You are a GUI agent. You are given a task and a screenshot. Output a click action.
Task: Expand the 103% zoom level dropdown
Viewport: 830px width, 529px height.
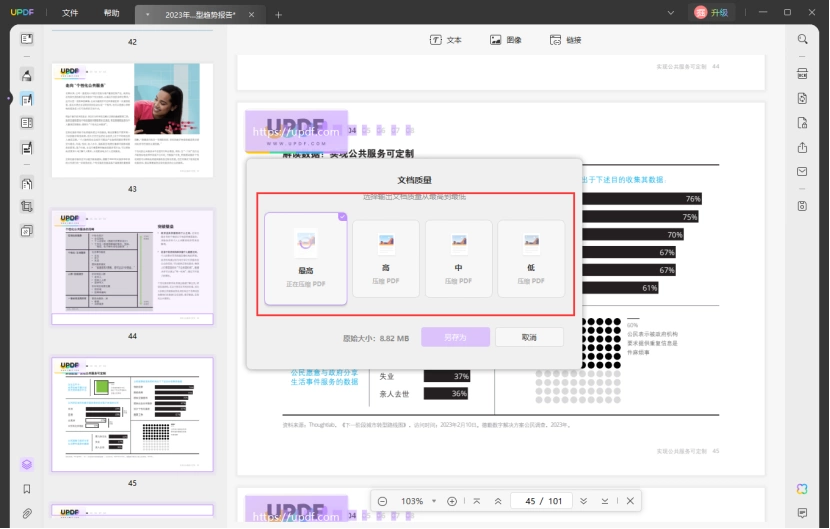pos(434,501)
